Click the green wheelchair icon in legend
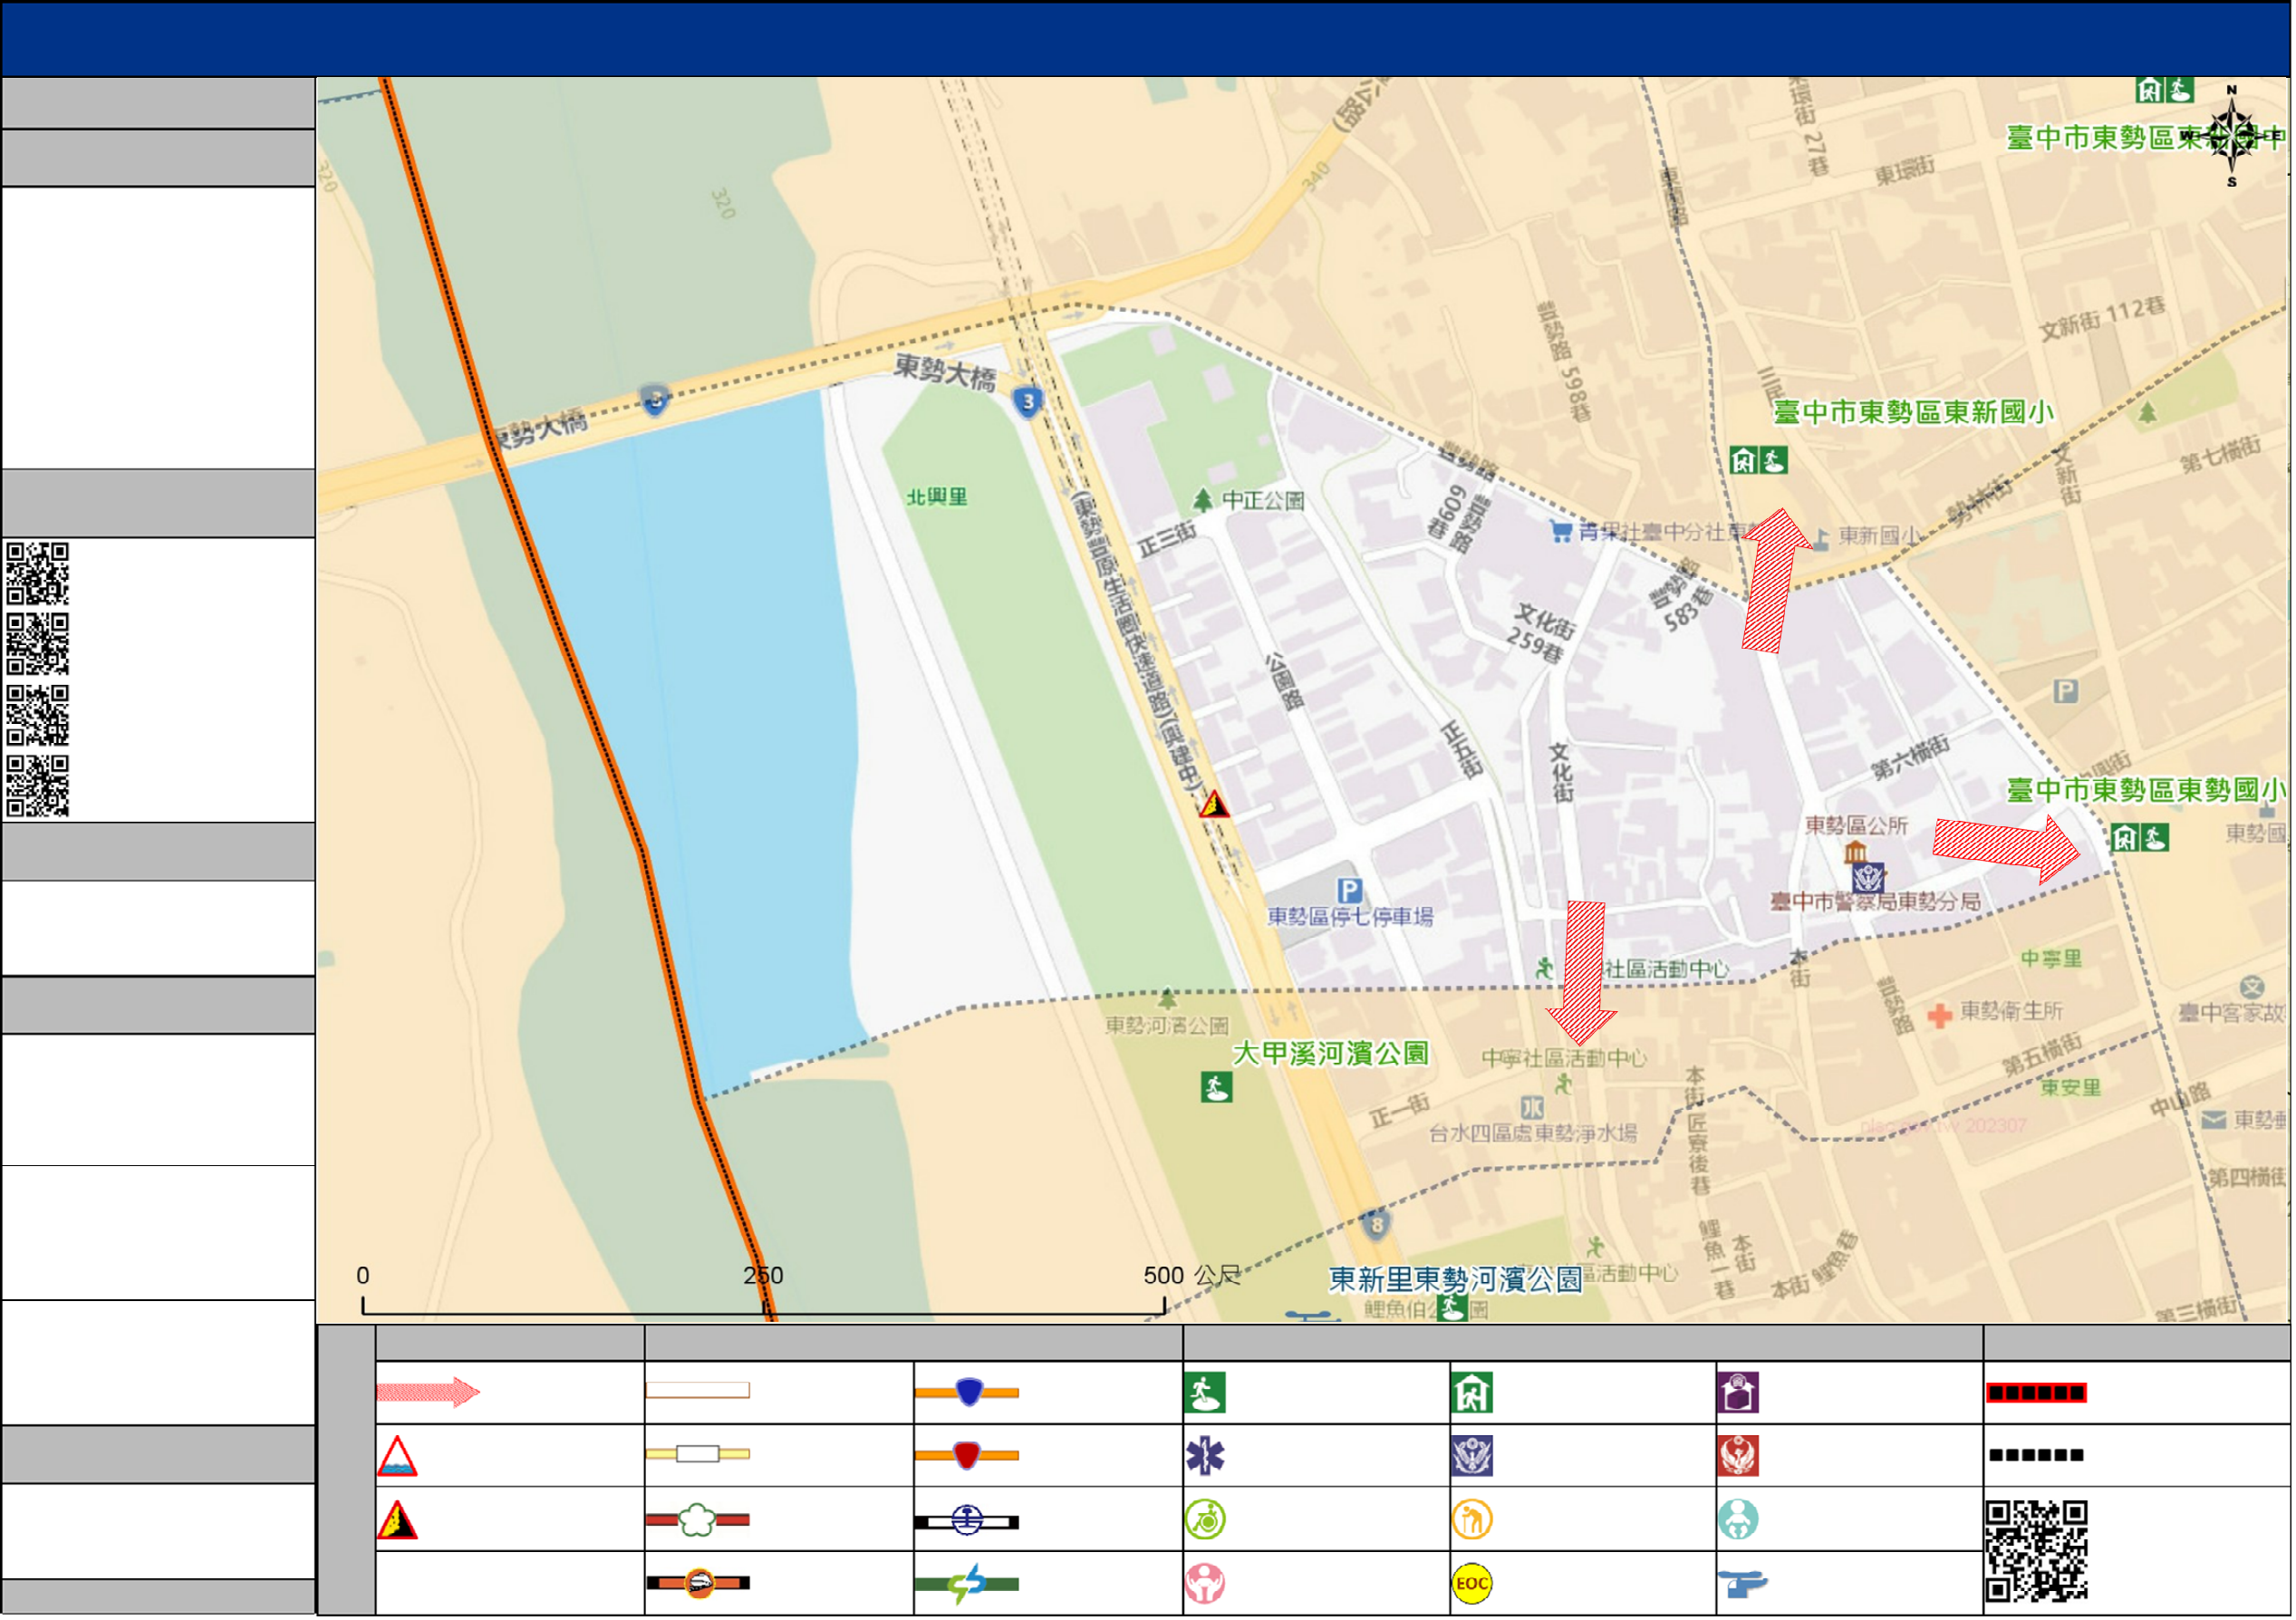 pyautogui.click(x=1206, y=1520)
